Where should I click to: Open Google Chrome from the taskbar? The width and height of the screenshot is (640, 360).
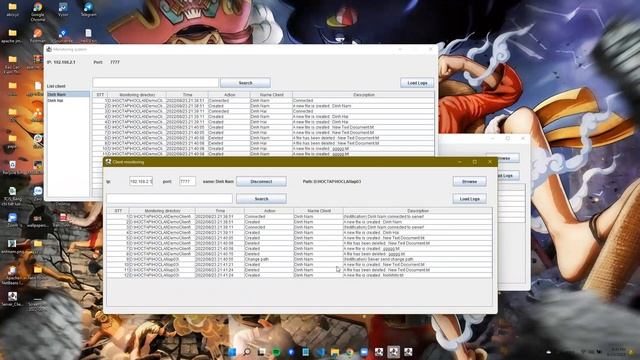350,352
